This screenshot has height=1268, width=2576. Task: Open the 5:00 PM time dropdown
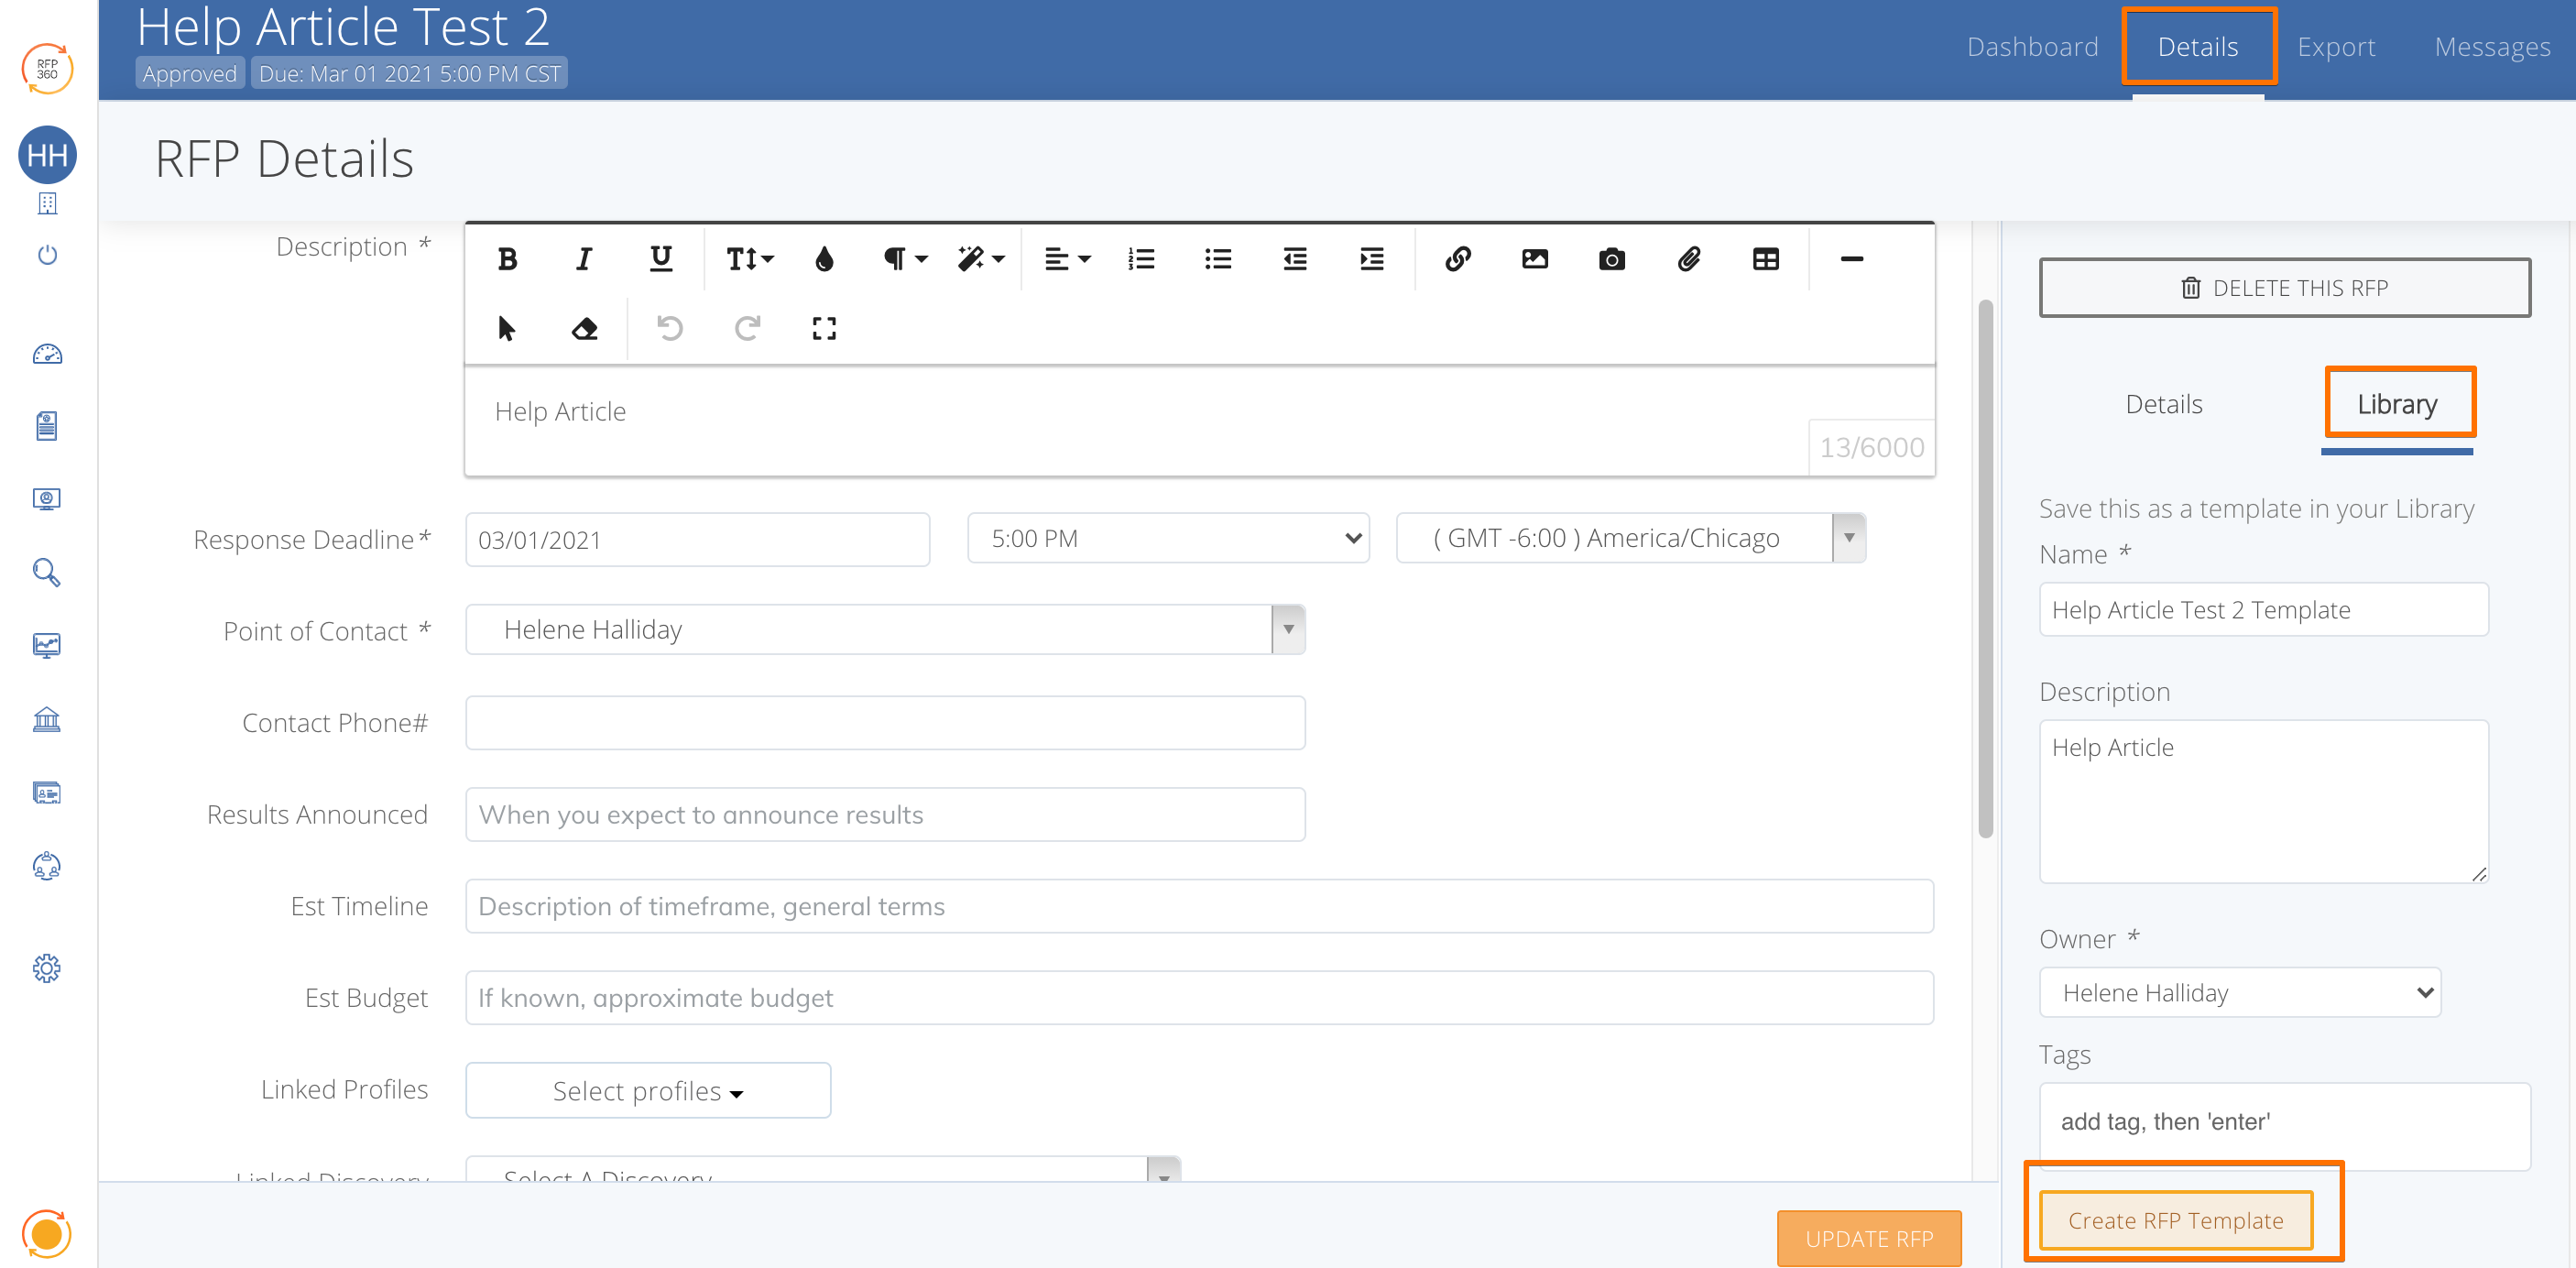[x=1167, y=538]
